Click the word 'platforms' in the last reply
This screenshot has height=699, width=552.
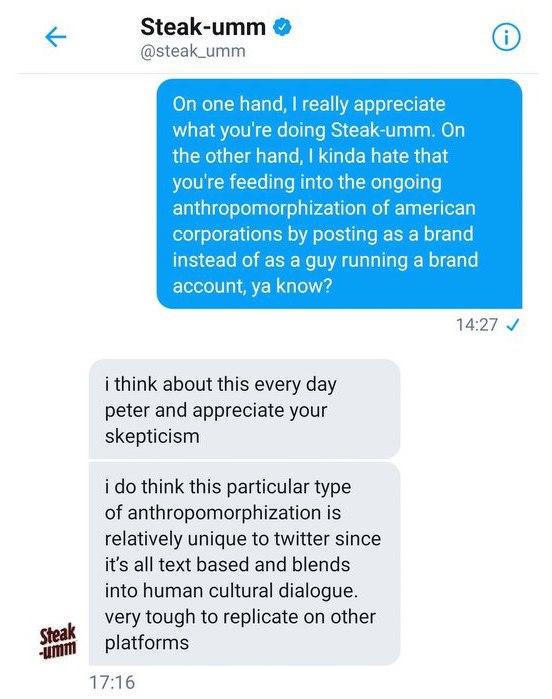(x=147, y=643)
